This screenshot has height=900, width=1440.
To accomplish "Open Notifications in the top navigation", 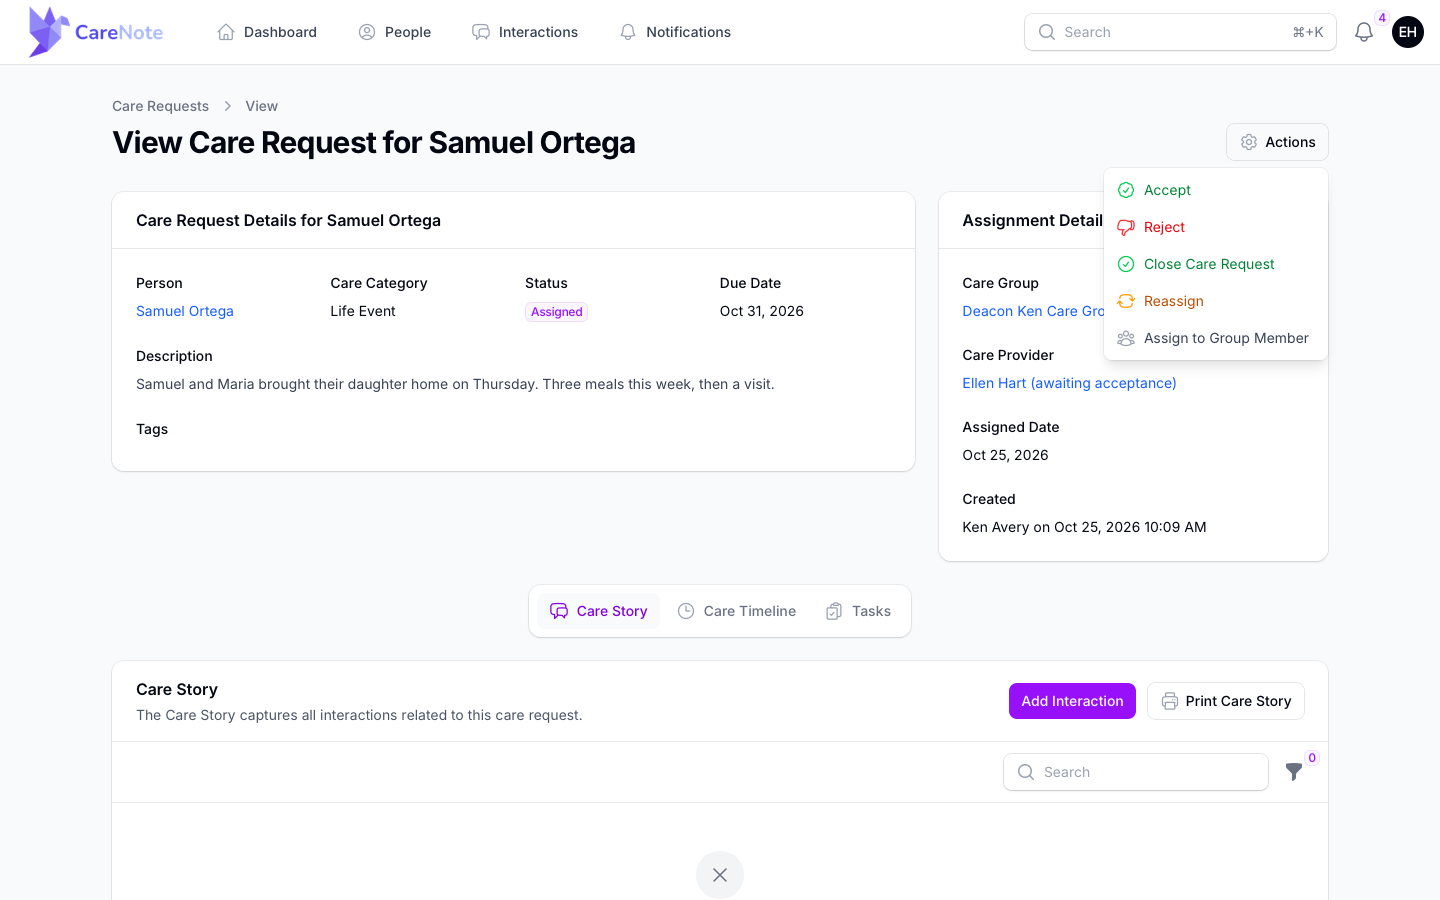I will 675,32.
